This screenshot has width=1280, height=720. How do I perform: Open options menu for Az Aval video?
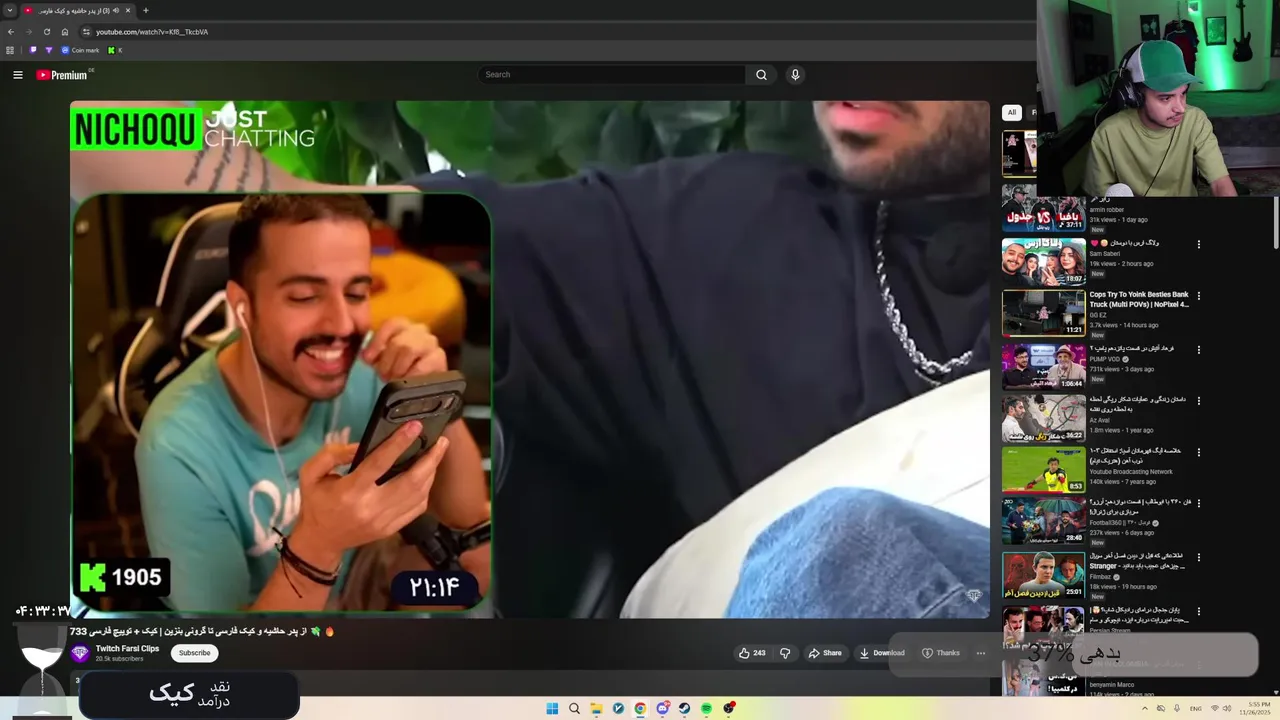click(x=1198, y=400)
